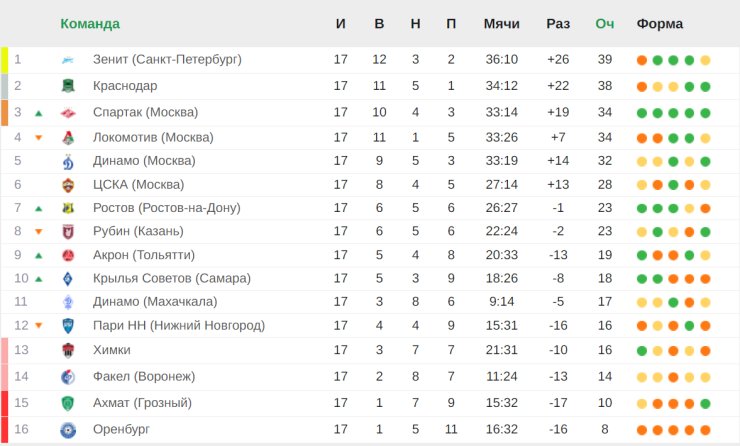Screen dimensions: 740x446
Task: Click the Спартак (Москва) logo icon
Action: [x=68, y=113]
